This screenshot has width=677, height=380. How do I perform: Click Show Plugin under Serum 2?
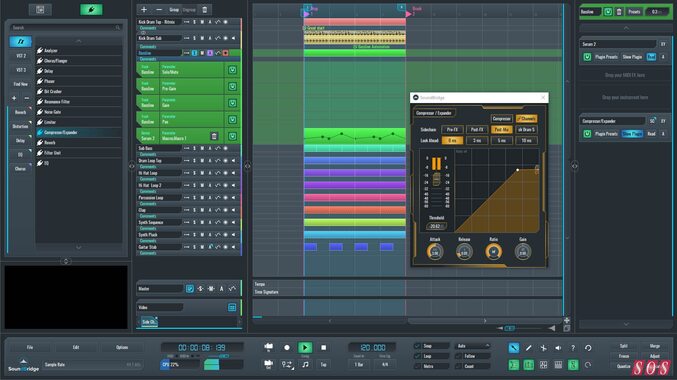pyautogui.click(x=632, y=57)
